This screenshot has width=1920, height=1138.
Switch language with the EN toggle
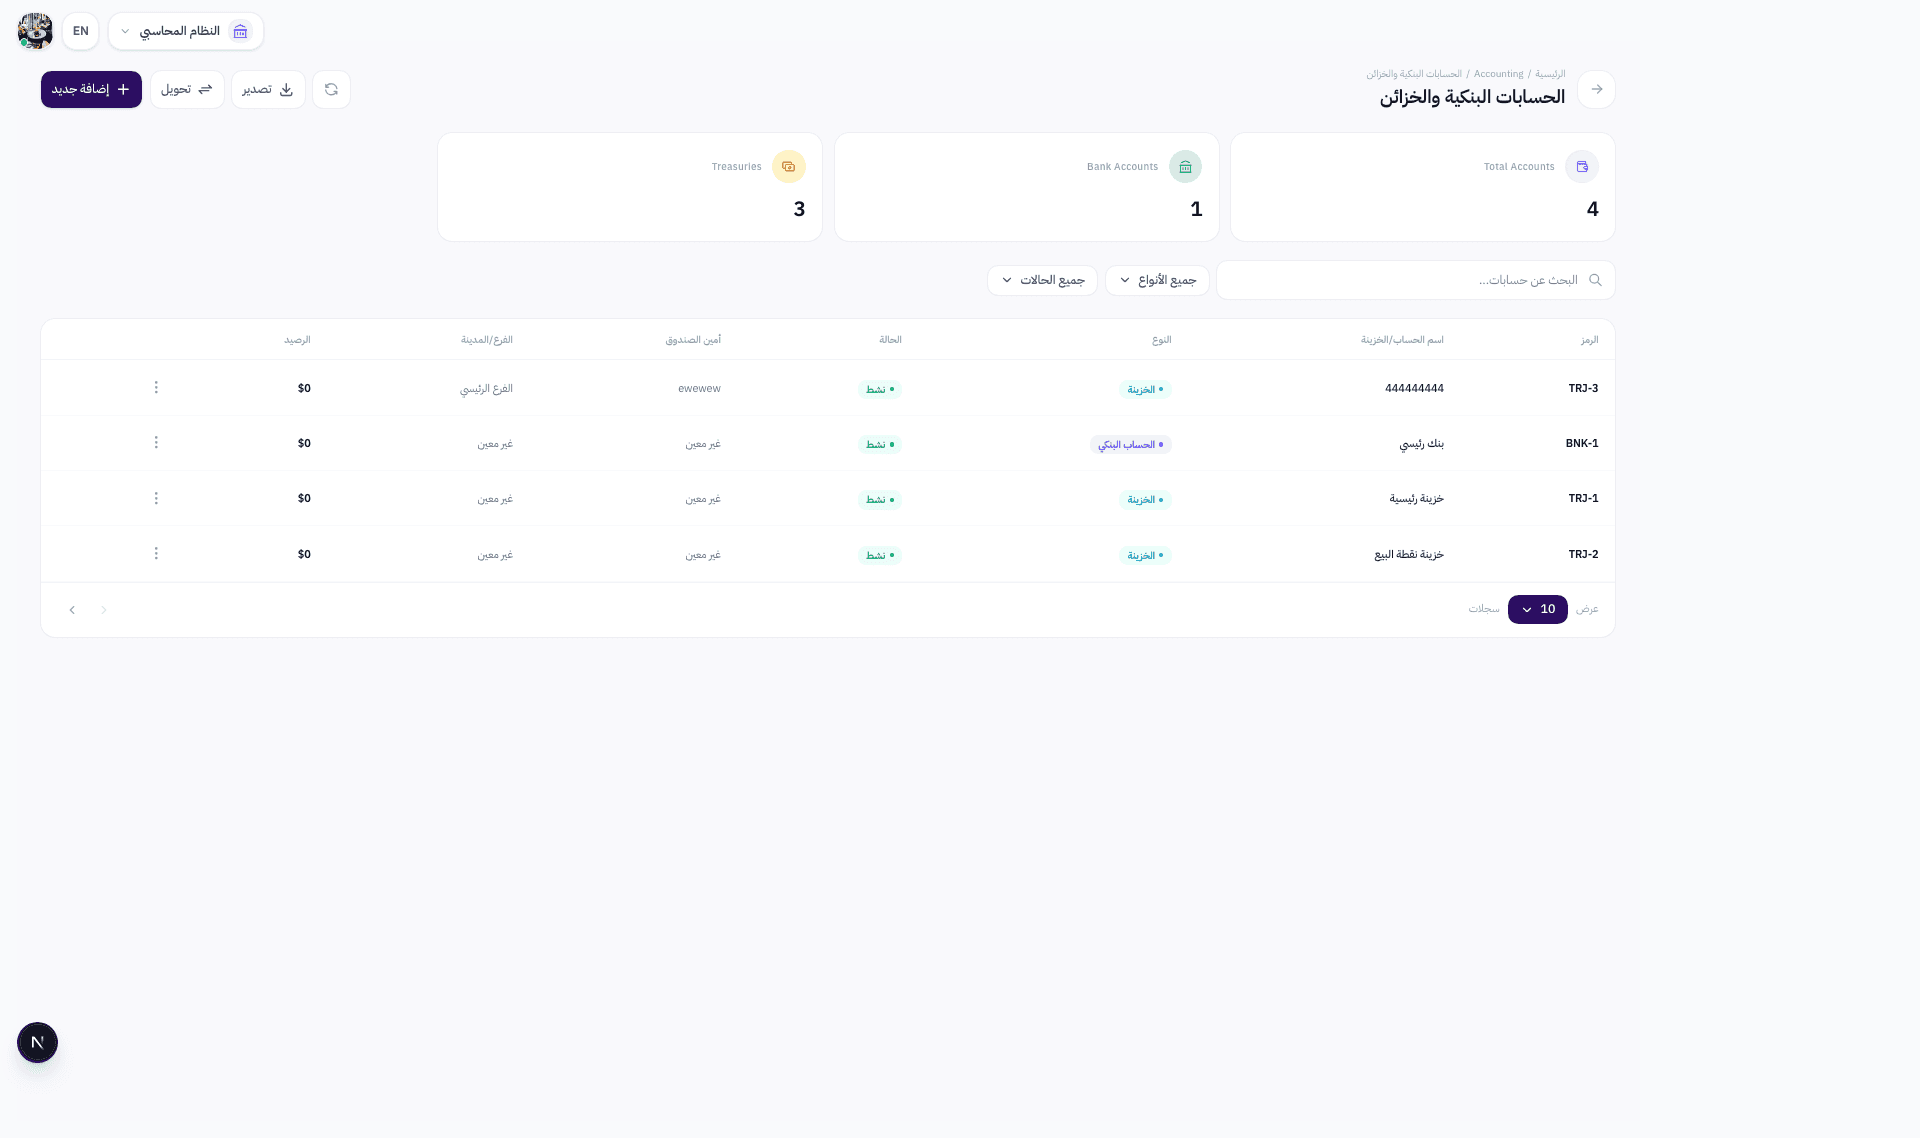[x=81, y=31]
